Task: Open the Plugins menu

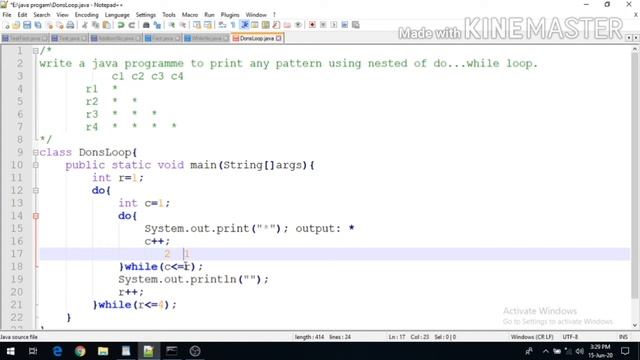Action: pos(230,15)
